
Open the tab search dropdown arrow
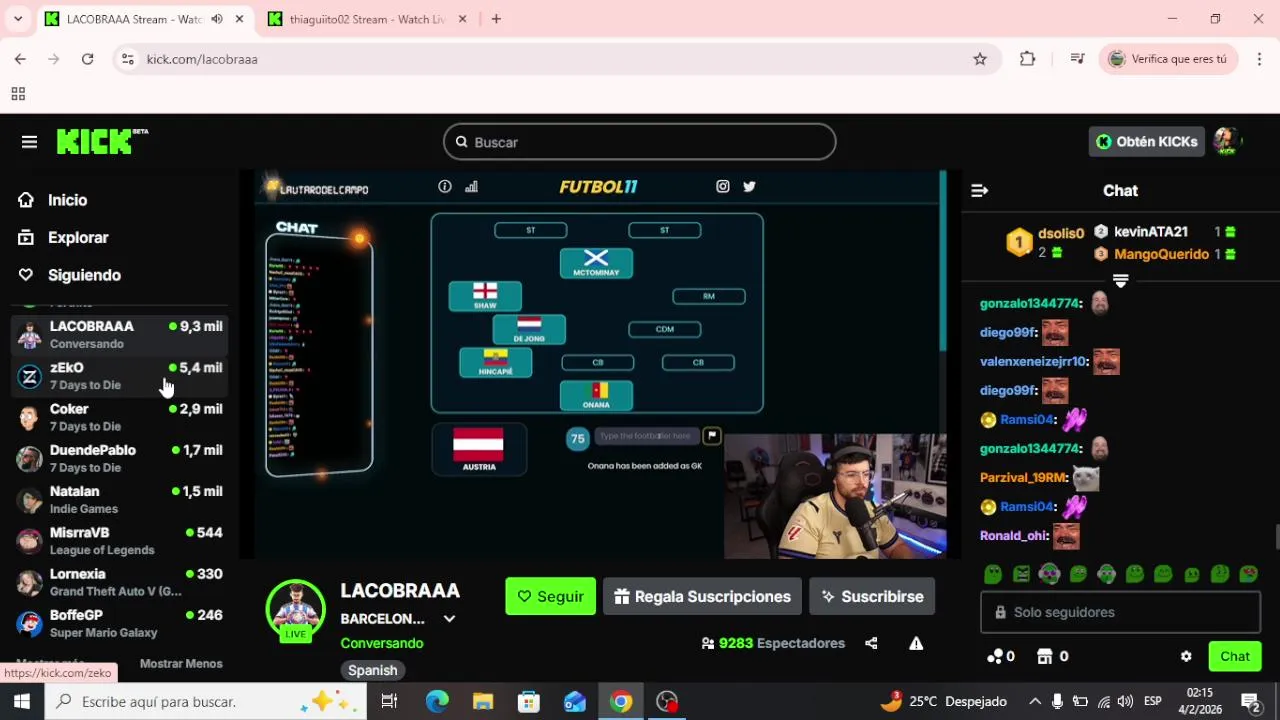click(17, 19)
